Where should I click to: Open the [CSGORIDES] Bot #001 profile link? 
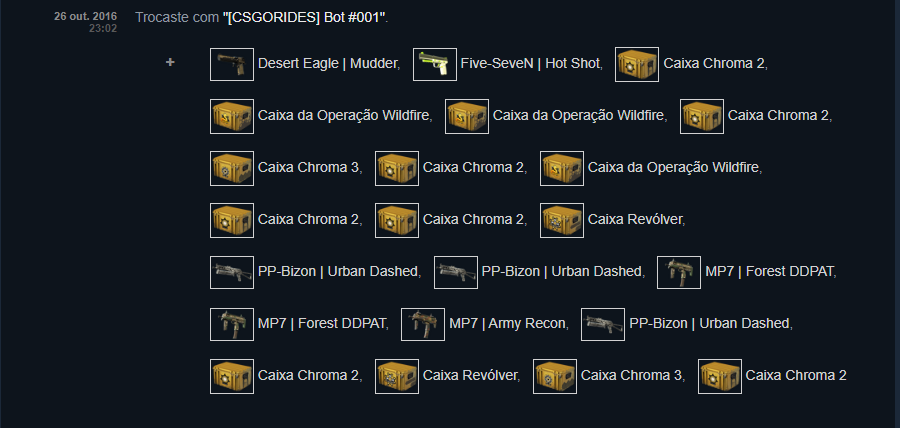(x=305, y=18)
